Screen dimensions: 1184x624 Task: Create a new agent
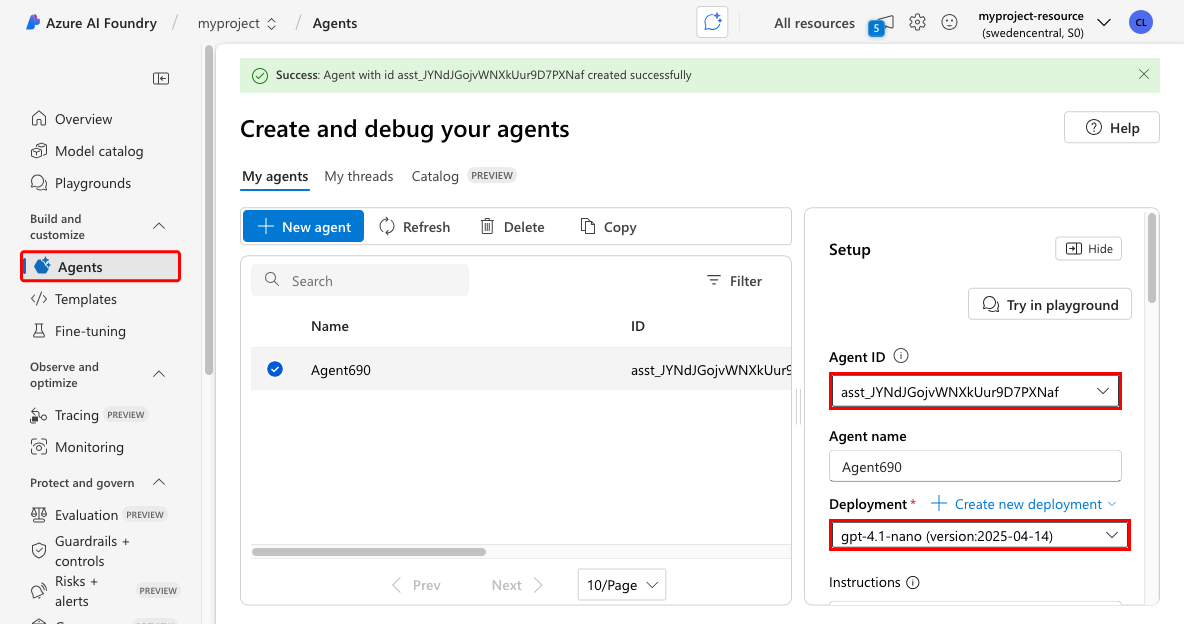pos(303,226)
